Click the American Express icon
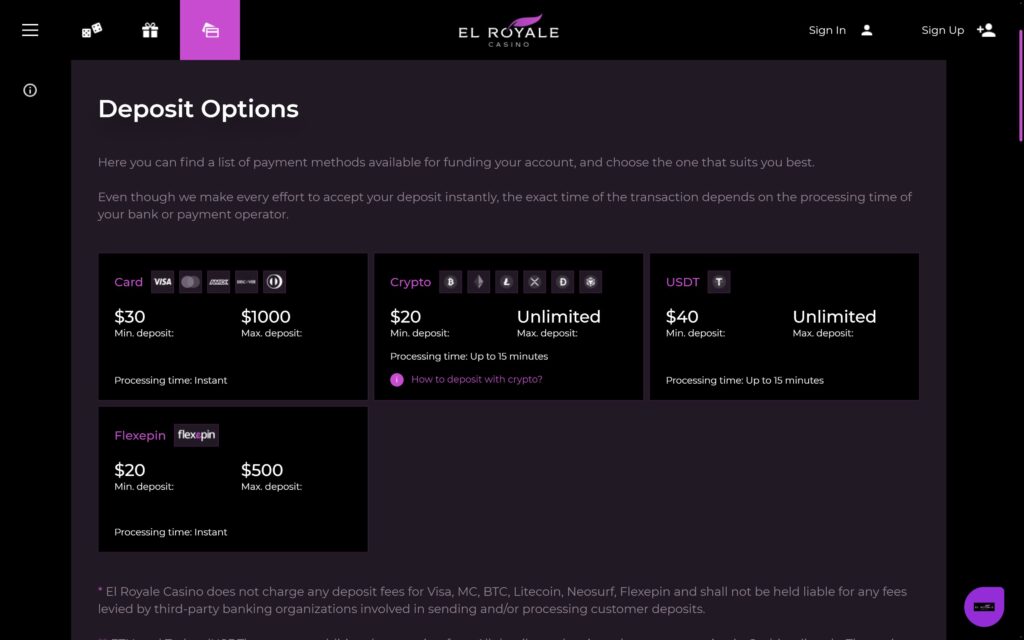This screenshot has width=1024, height=640. pyautogui.click(x=218, y=282)
